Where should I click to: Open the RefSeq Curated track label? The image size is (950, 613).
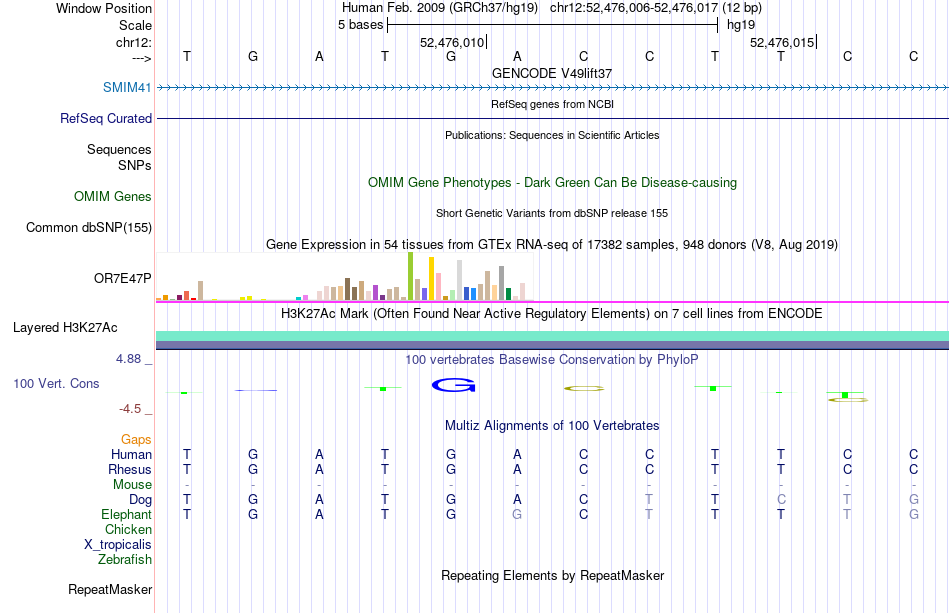click(x=105, y=118)
